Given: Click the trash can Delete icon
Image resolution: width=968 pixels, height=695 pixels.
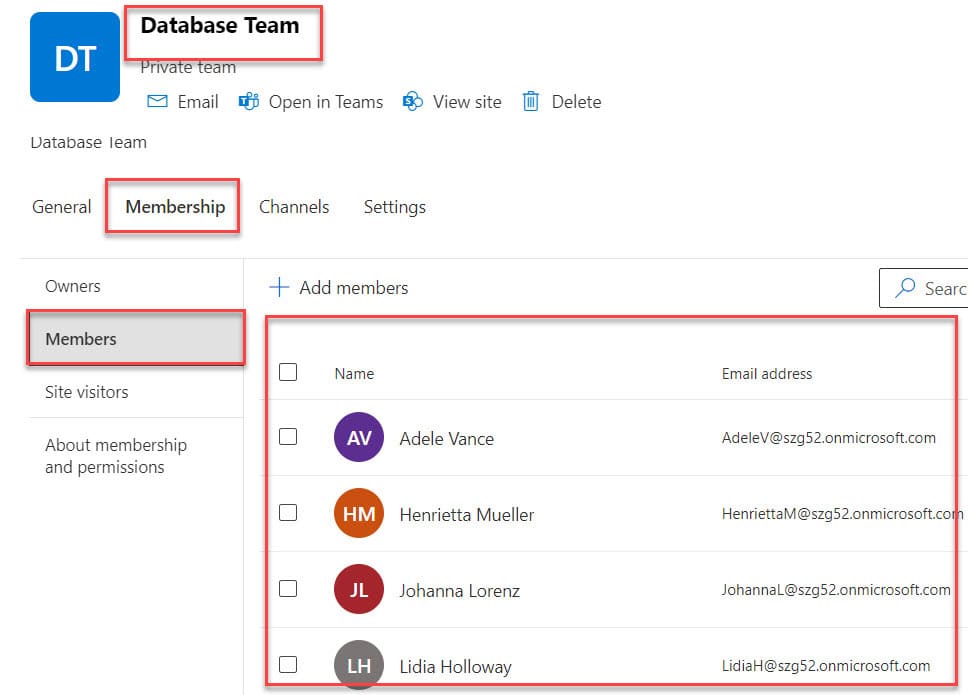Looking at the screenshot, I should (x=531, y=101).
